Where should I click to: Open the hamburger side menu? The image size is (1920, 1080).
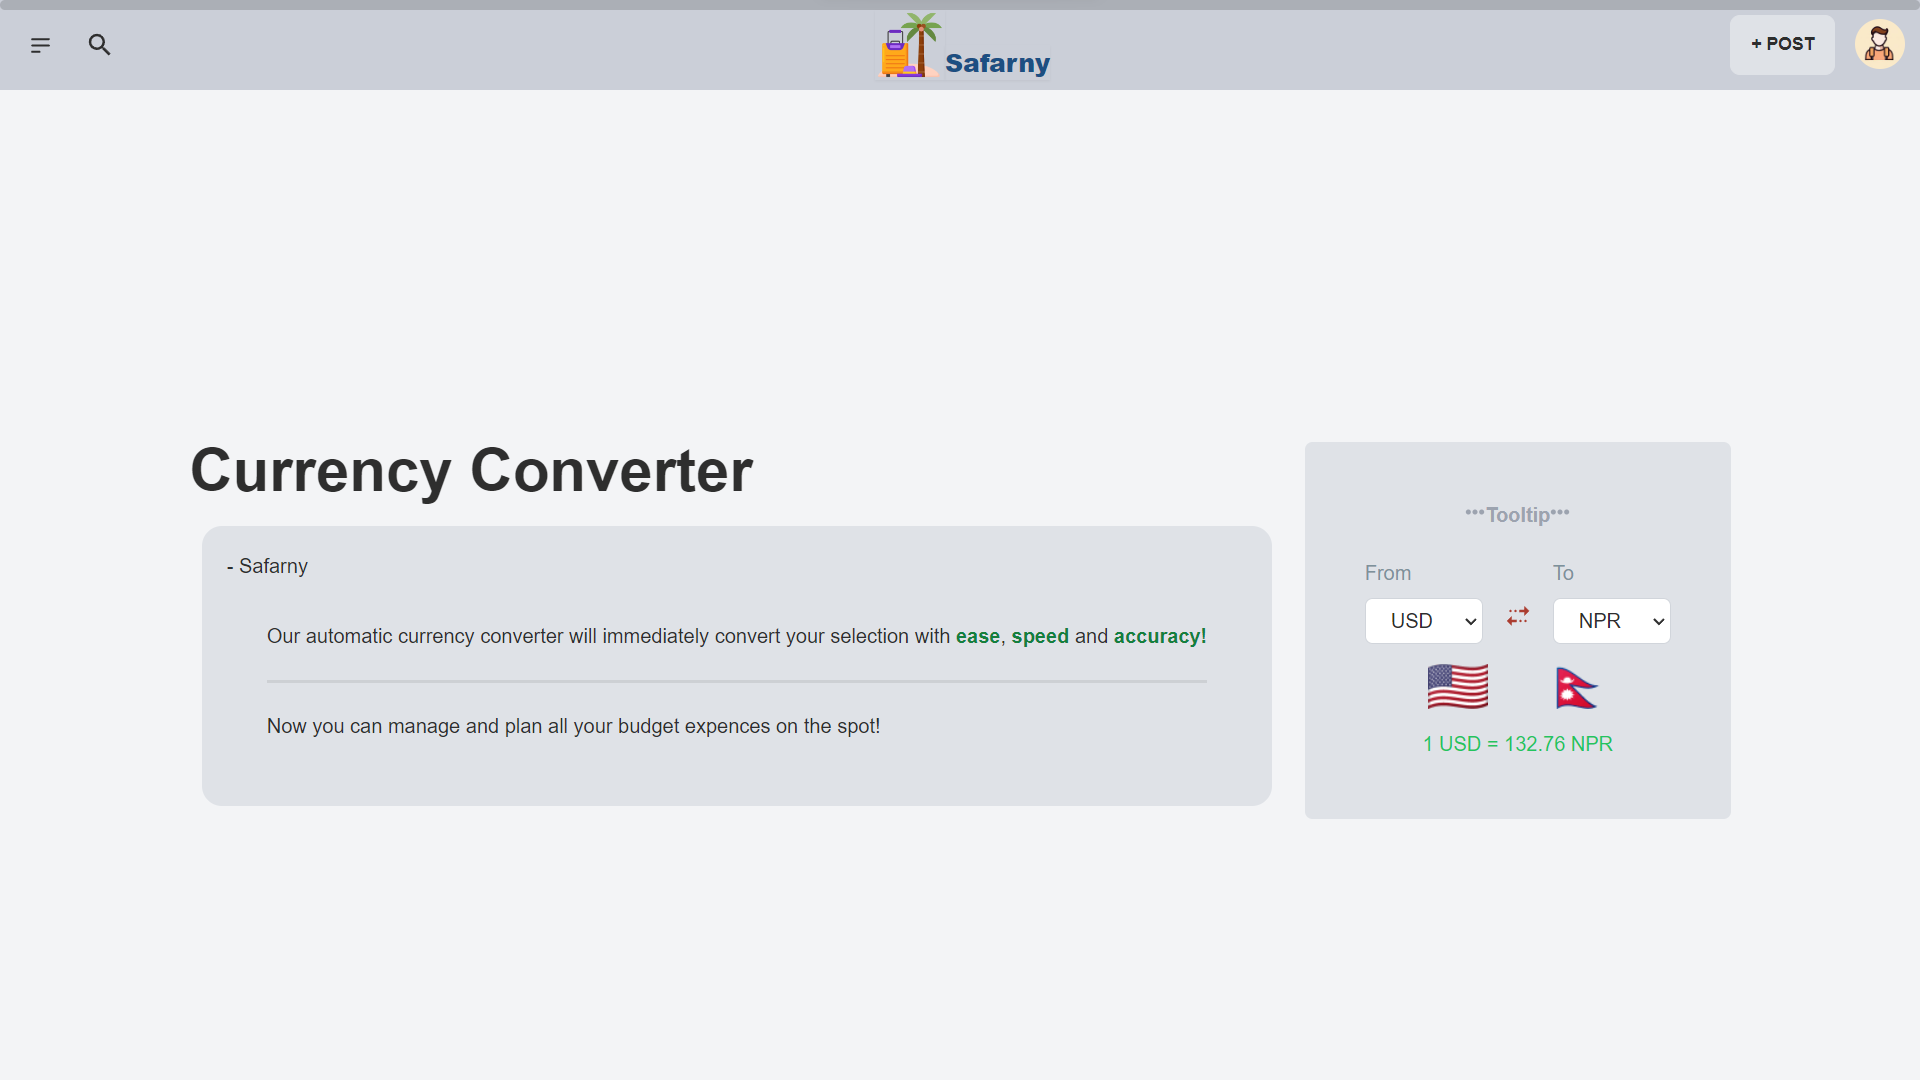pyautogui.click(x=40, y=45)
